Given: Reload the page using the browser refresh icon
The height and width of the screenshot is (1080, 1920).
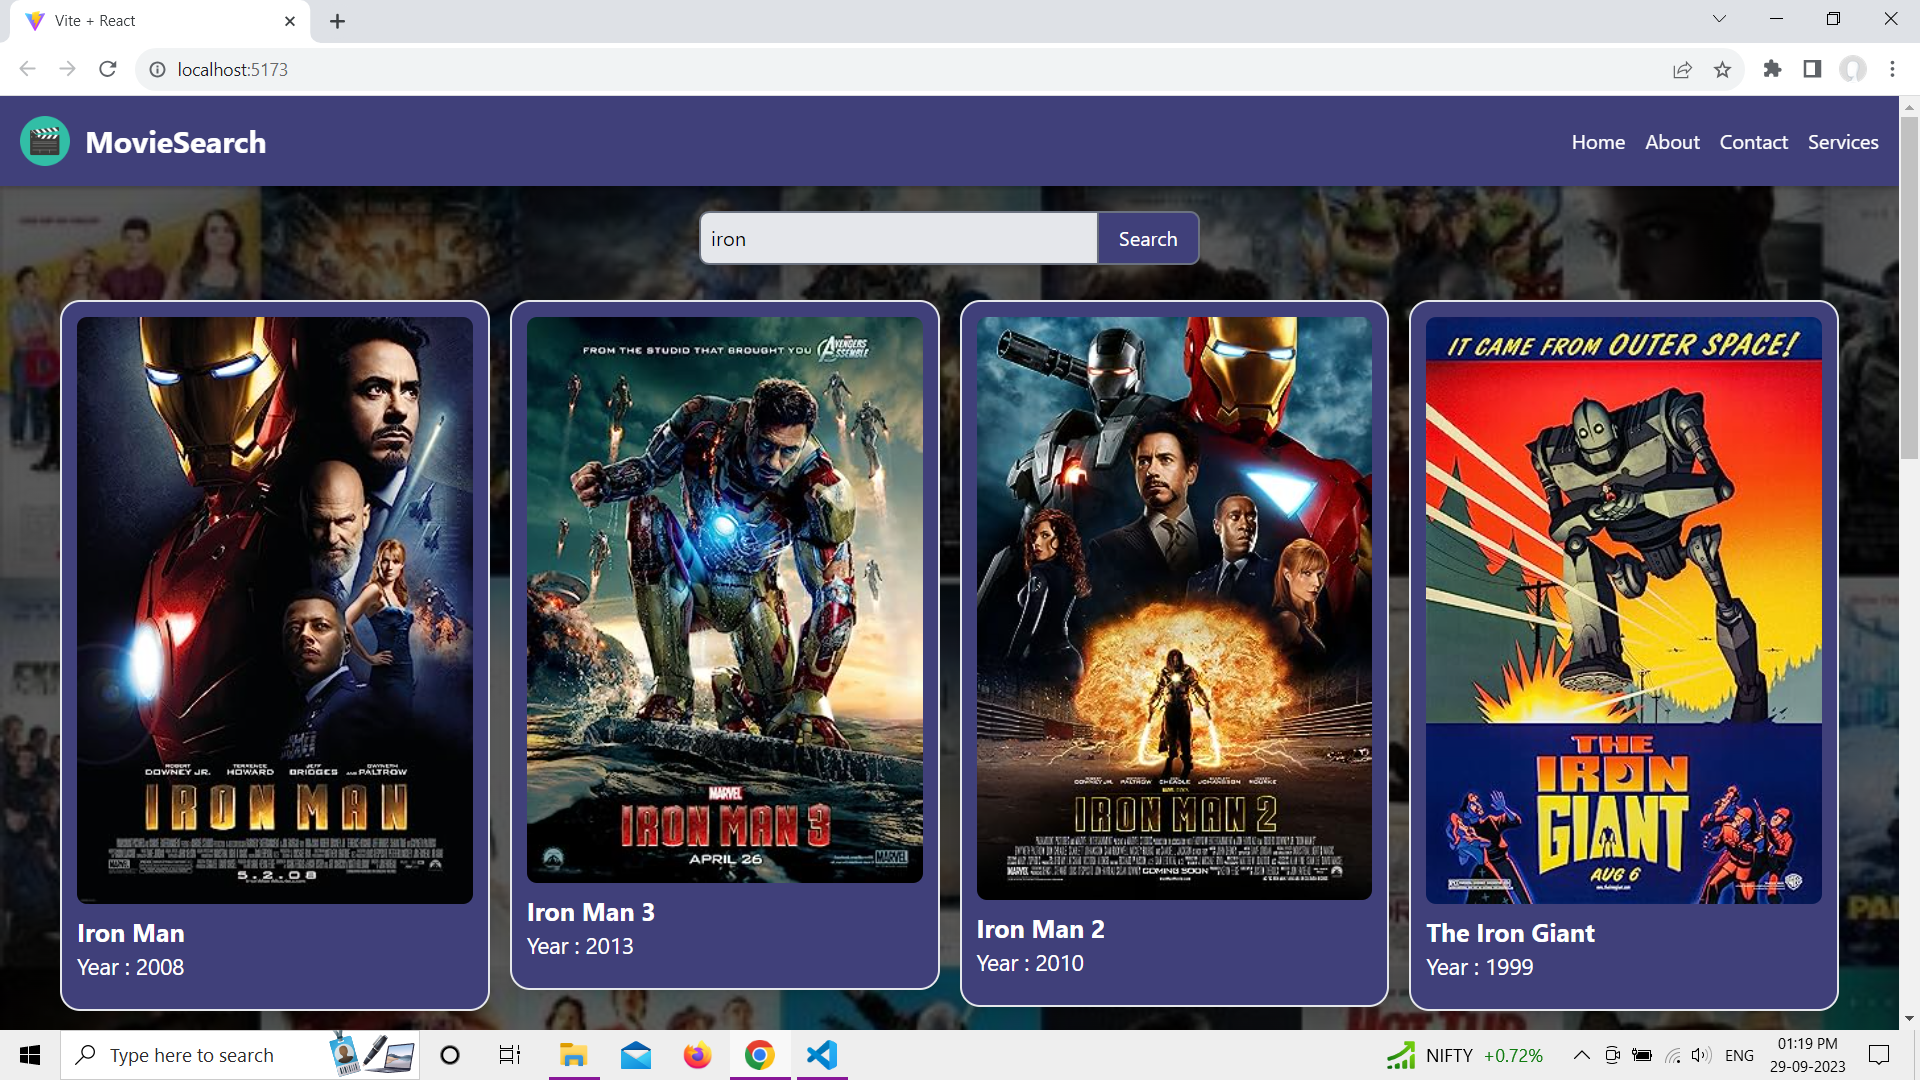Looking at the screenshot, I should tap(108, 69).
